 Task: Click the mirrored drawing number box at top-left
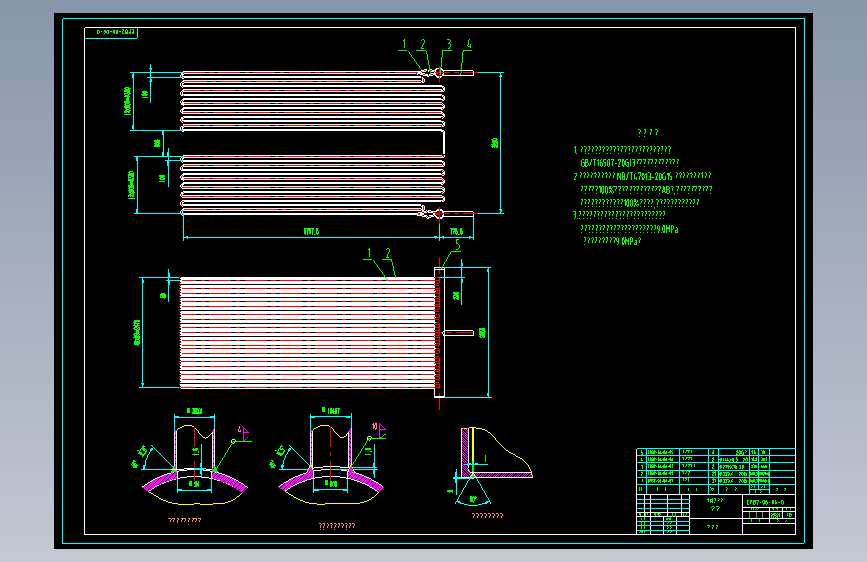pos(111,33)
